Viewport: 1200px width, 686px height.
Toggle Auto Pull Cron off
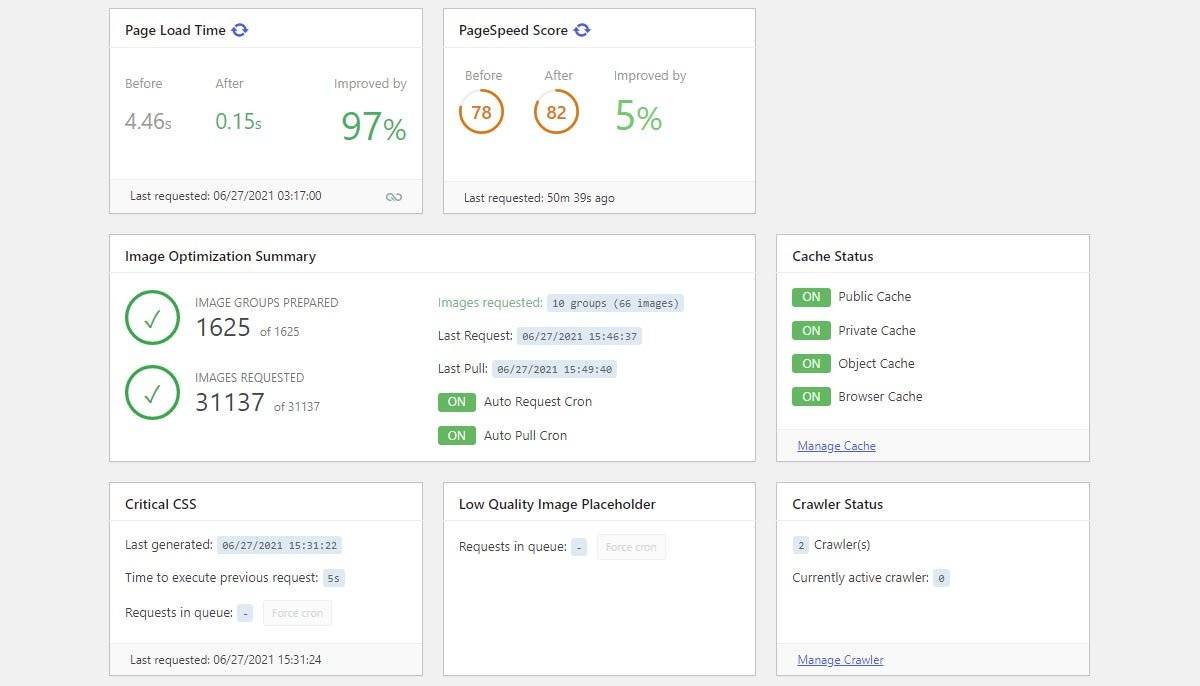[x=457, y=435]
